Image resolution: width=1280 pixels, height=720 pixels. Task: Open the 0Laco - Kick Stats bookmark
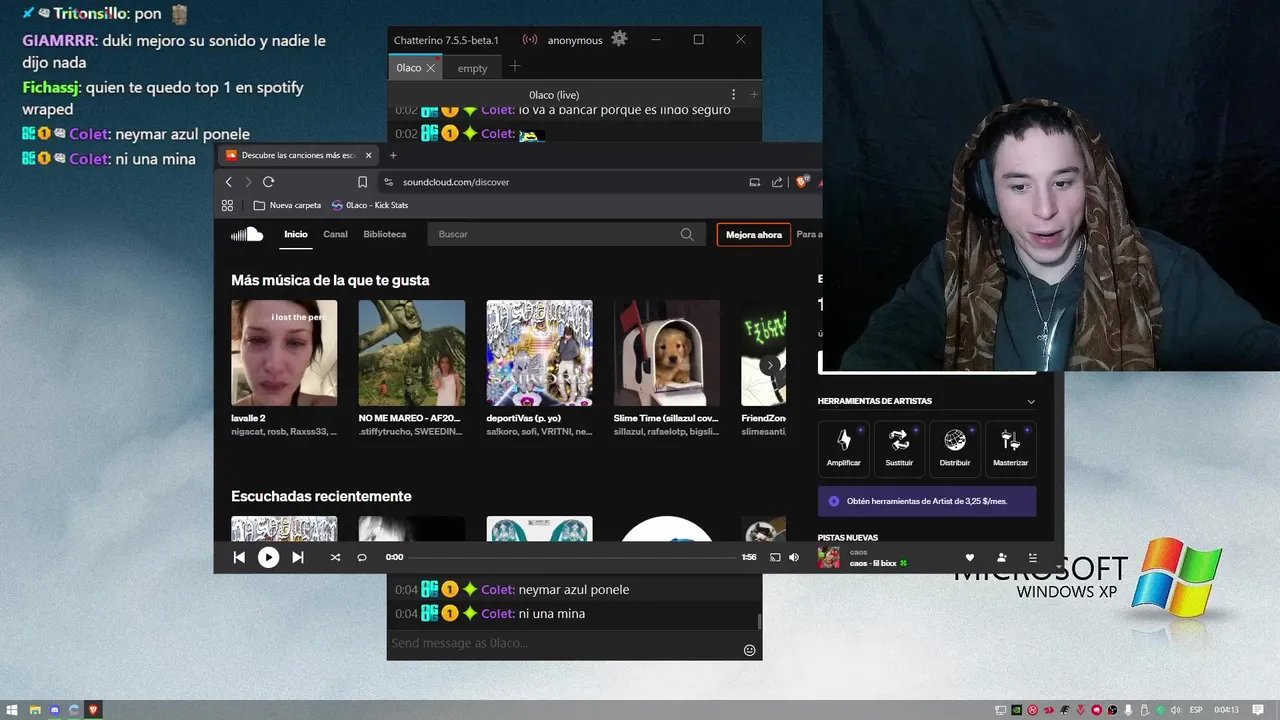point(370,205)
